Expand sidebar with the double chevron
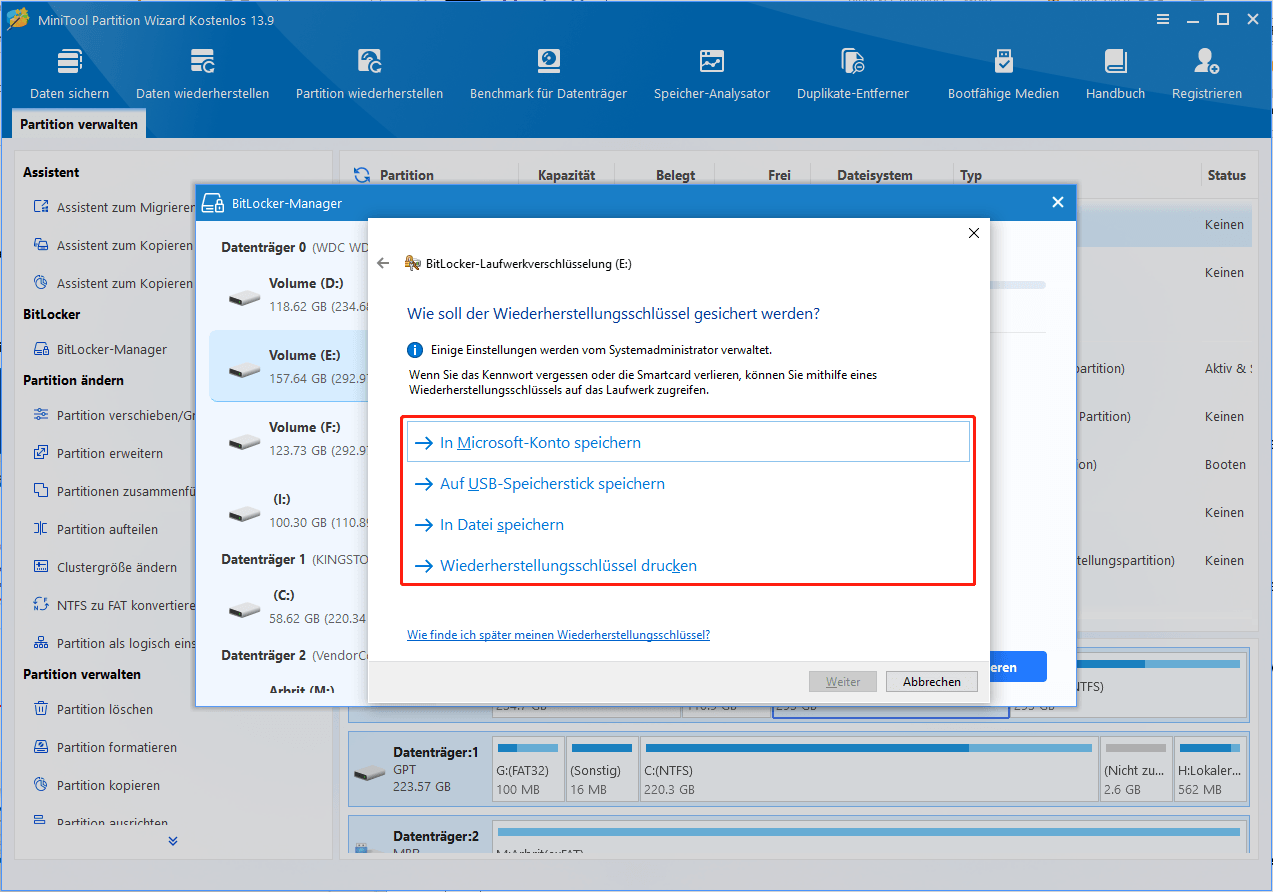Image resolution: width=1273 pixels, height=892 pixels. 173,841
